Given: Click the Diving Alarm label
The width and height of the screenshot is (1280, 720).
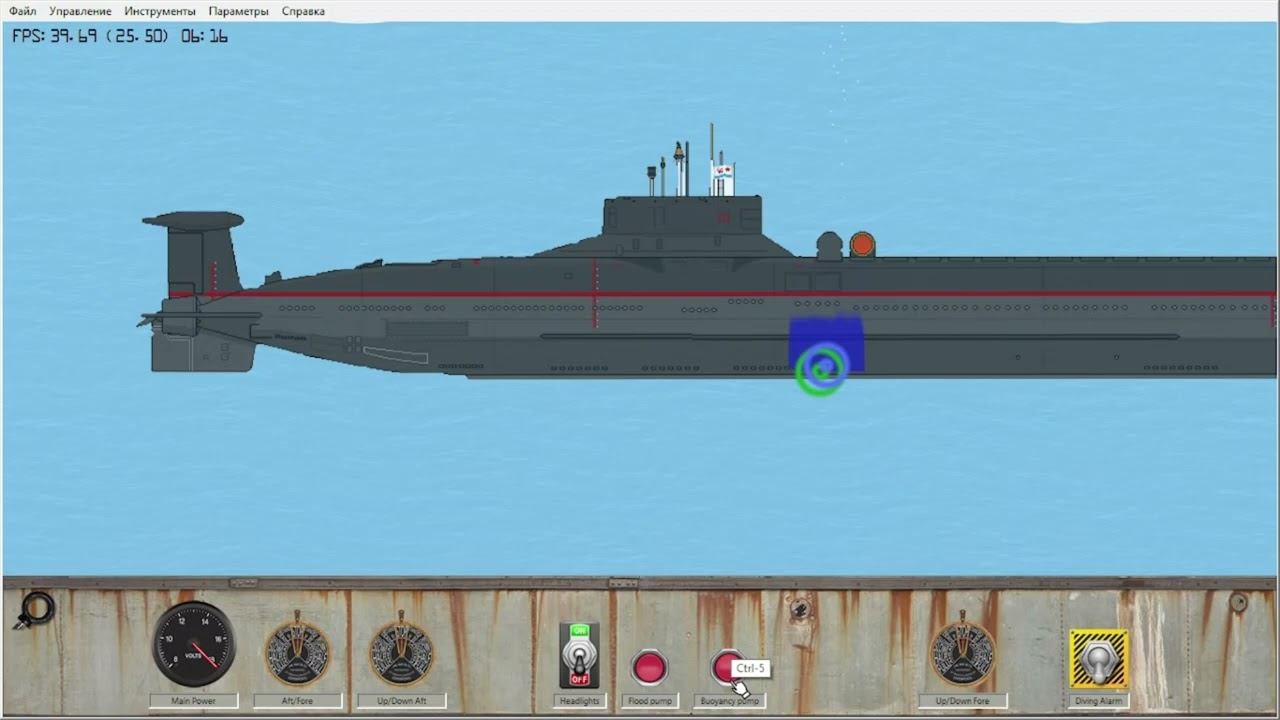Looking at the screenshot, I should (1099, 701).
